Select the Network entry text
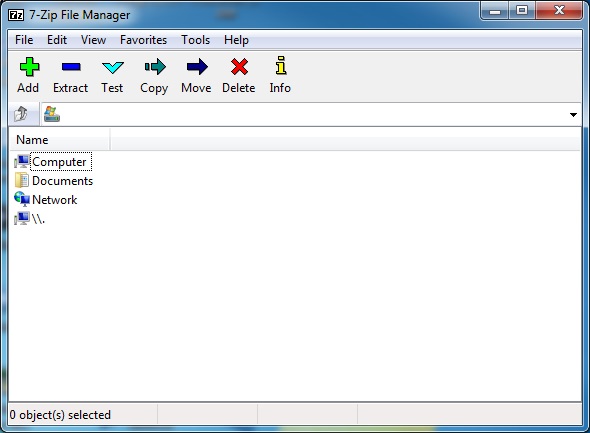The height and width of the screenshot is (433, 590). tap(55, 200)
